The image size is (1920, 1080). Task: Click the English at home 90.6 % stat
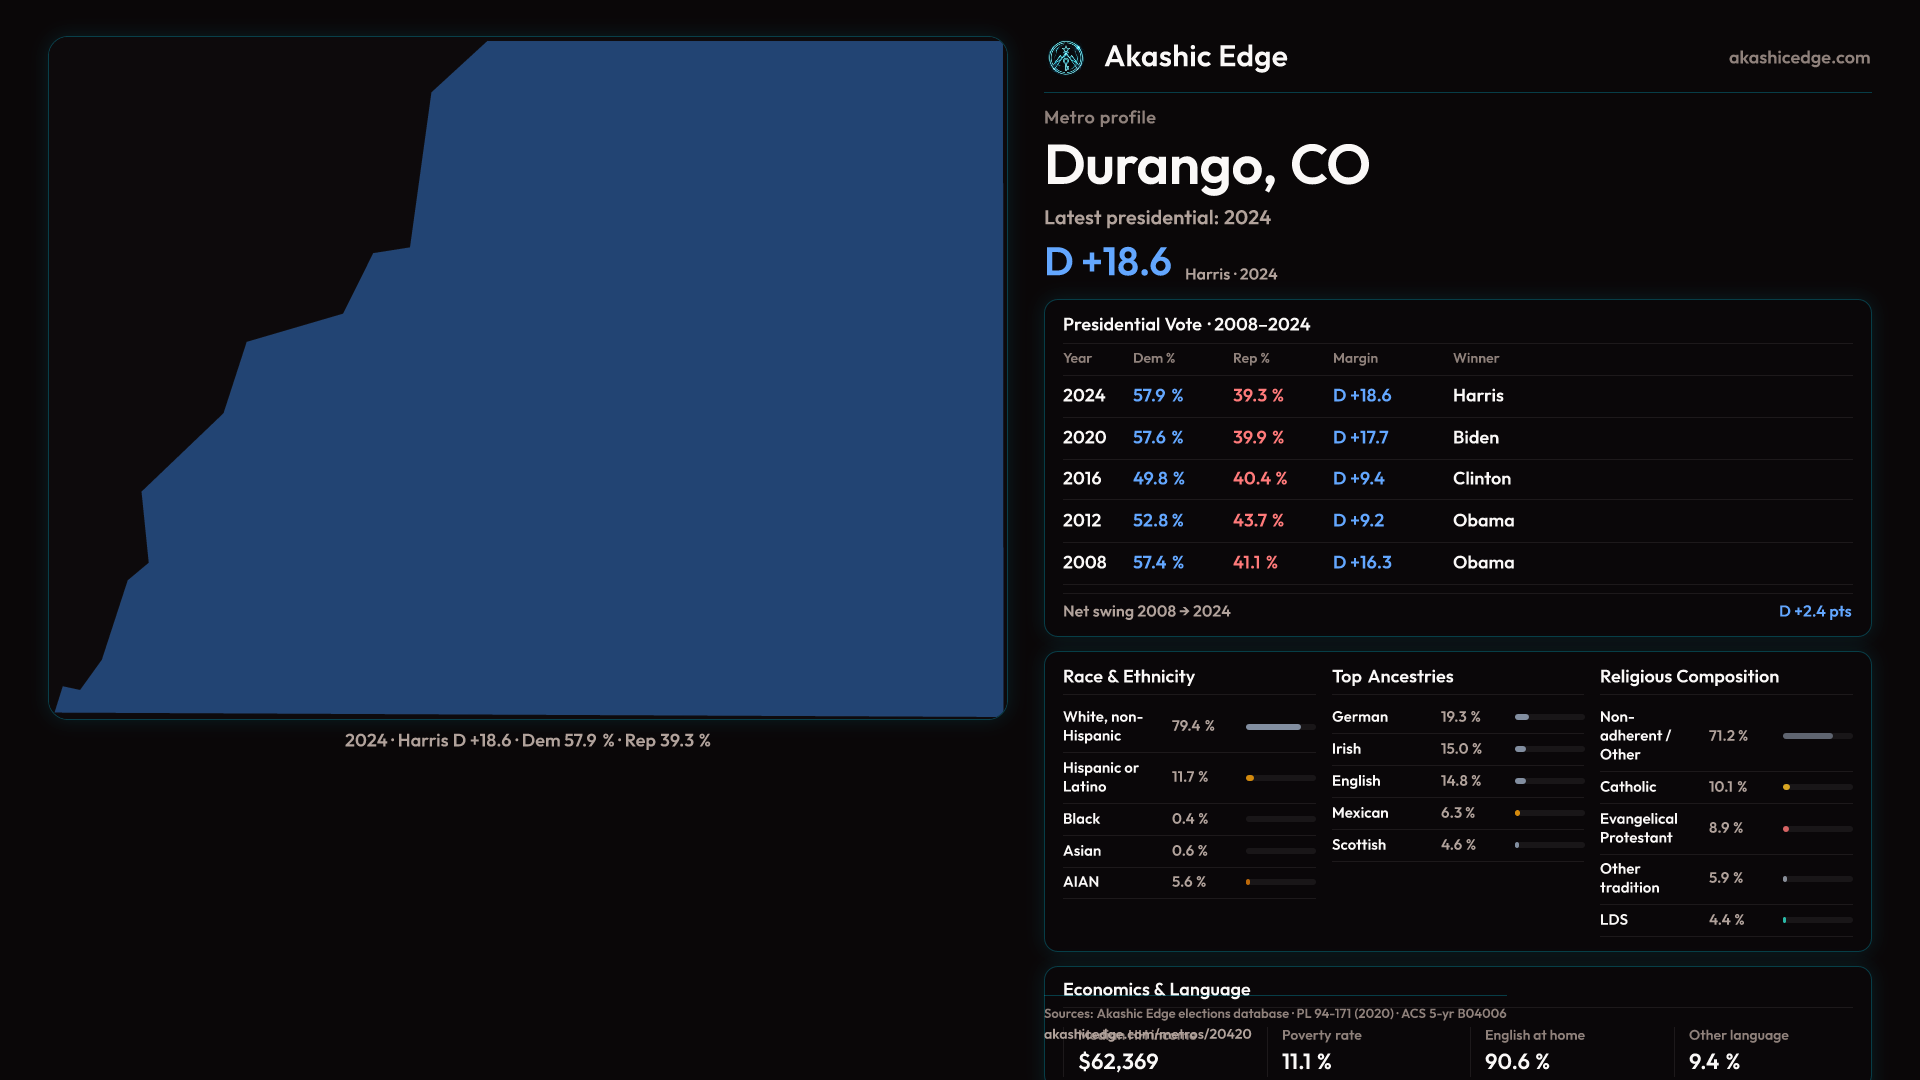tap(1517, 1061)
